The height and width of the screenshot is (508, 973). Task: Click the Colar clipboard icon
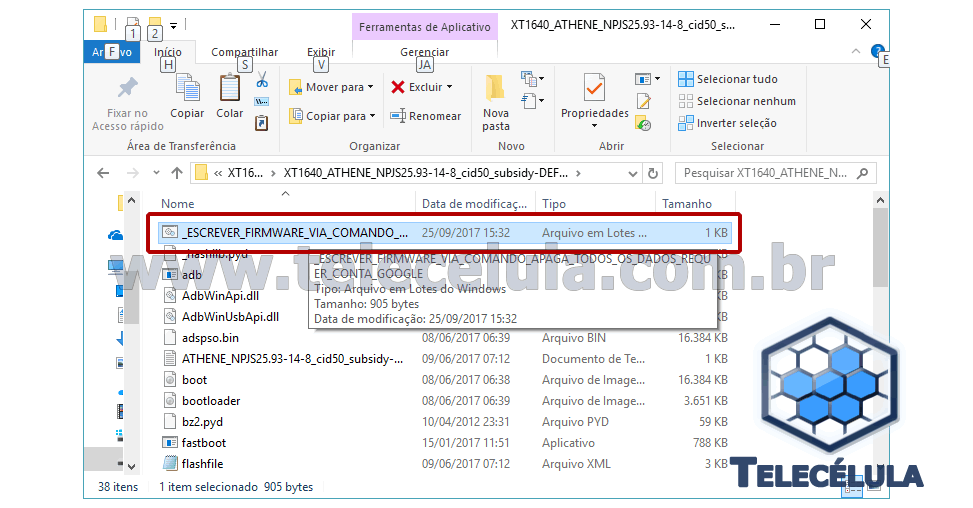point(229,97)
